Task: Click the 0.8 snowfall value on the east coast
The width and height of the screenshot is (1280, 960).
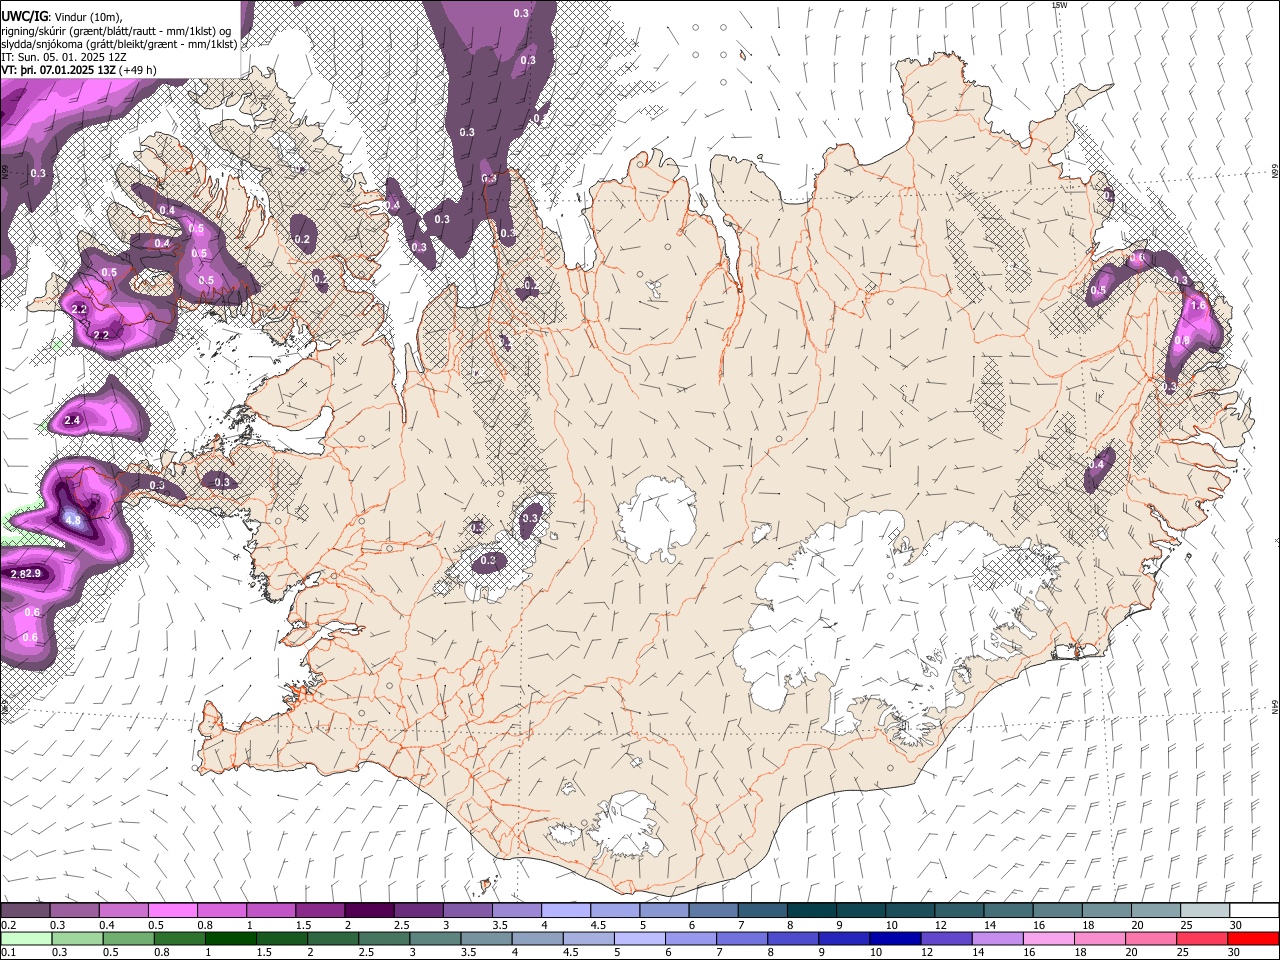Action: click(1182, 341)
